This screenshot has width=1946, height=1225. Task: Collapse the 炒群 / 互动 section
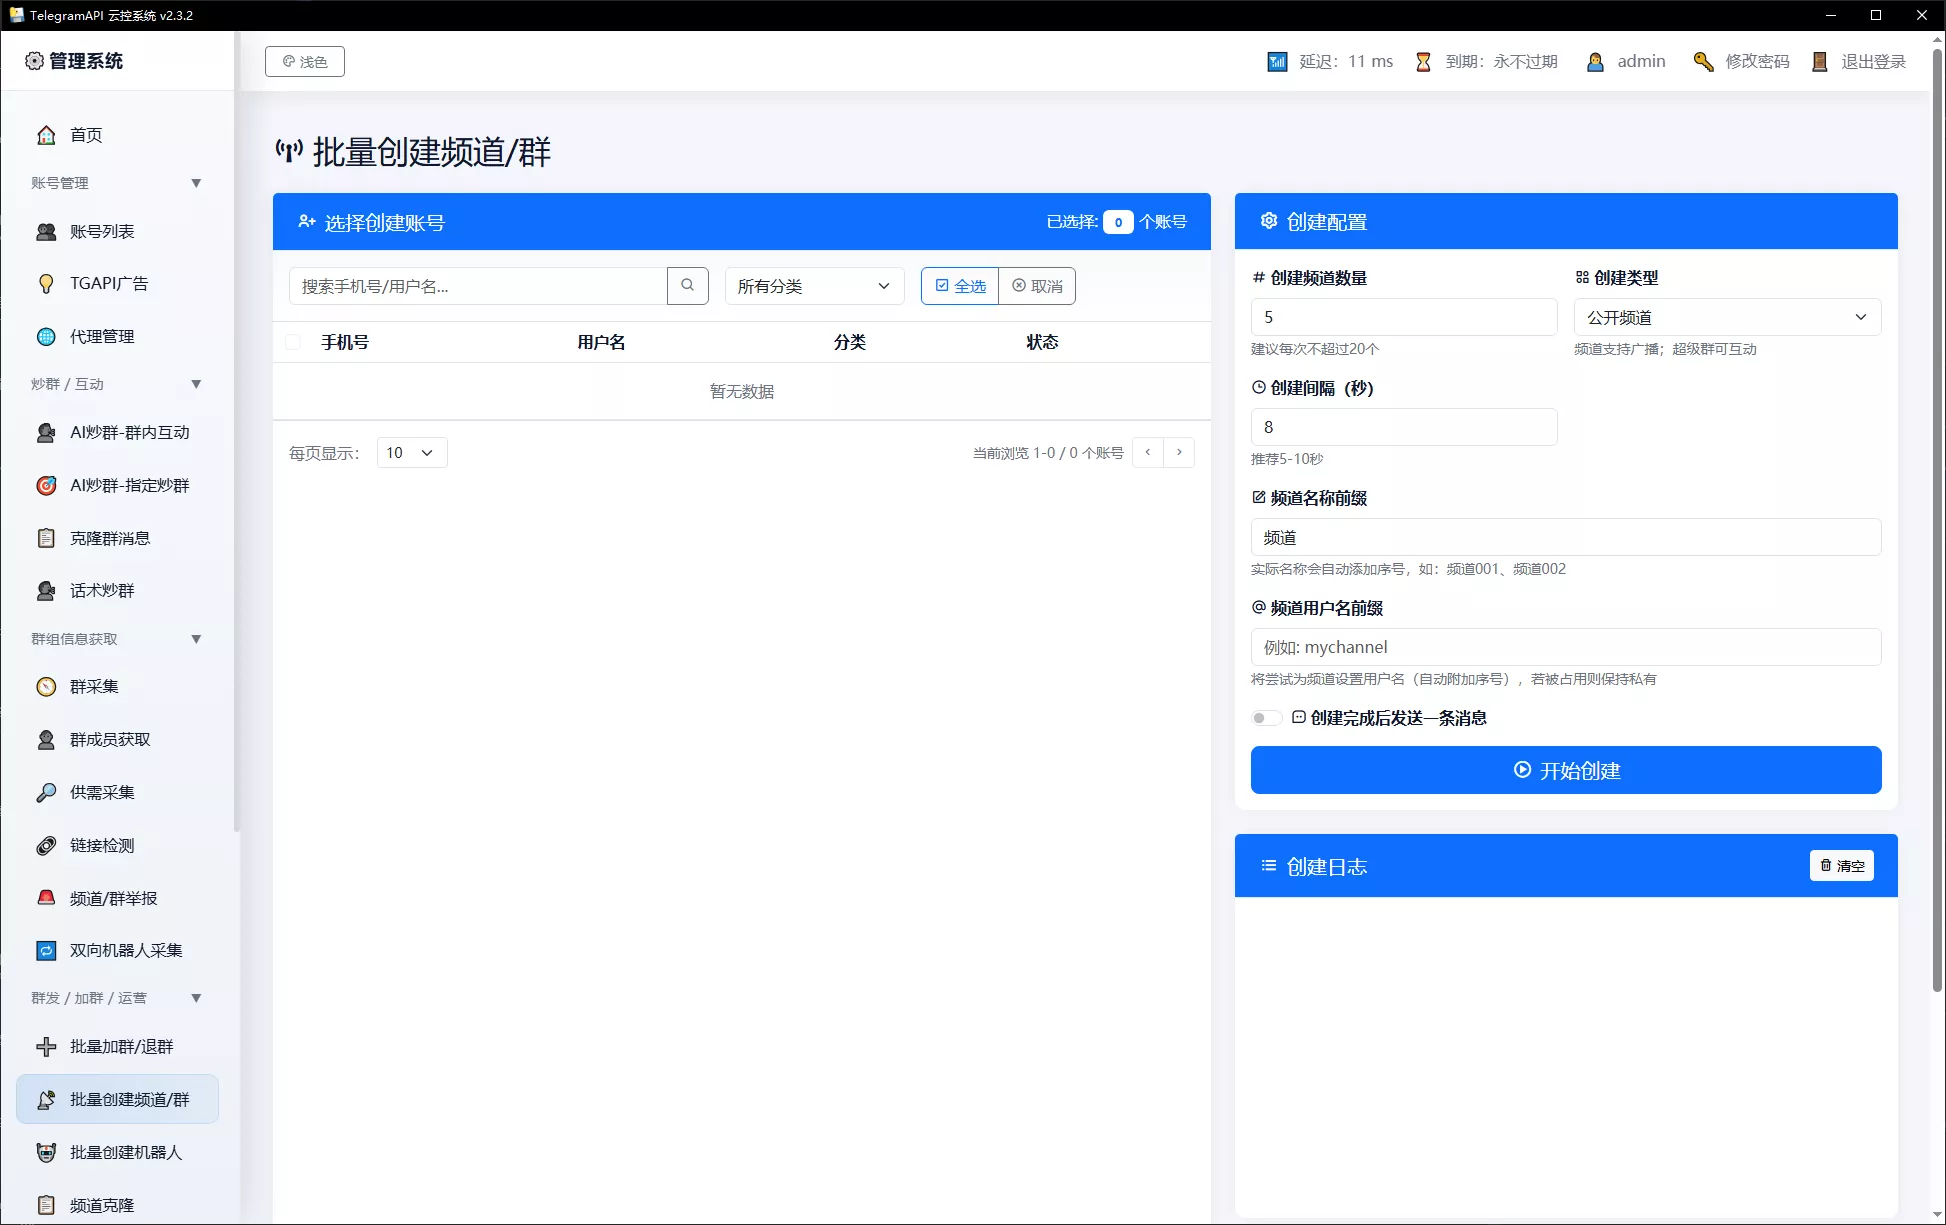click(196, 384)
